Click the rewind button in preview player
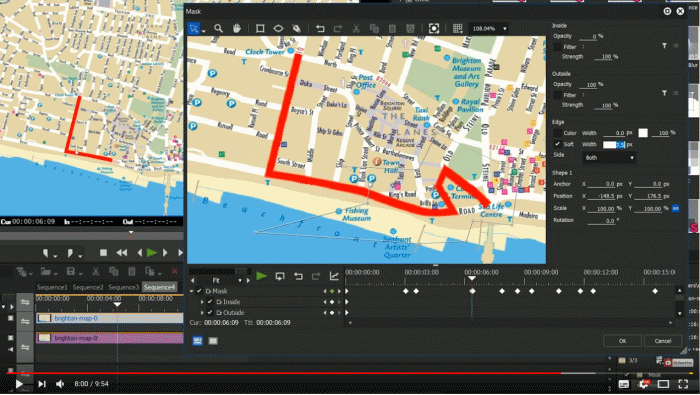 [x=121, y=253]
